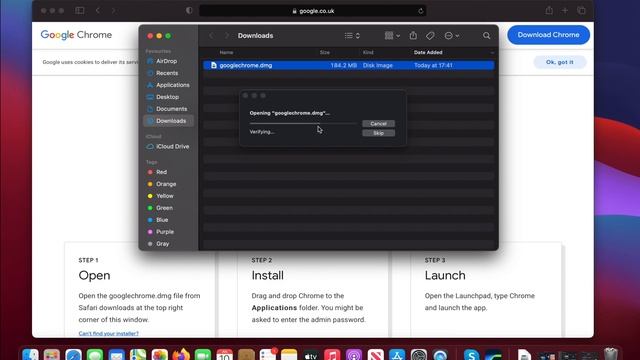Screen dimensions: 640x360
Task: Click the verification progress bar
Action: point(303,123)
